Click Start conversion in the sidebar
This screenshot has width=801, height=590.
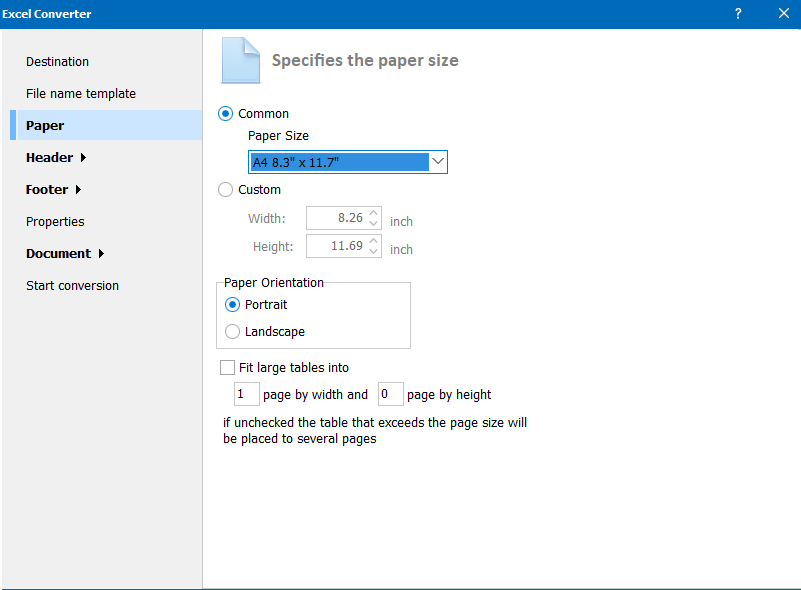(x=72, y=285)
